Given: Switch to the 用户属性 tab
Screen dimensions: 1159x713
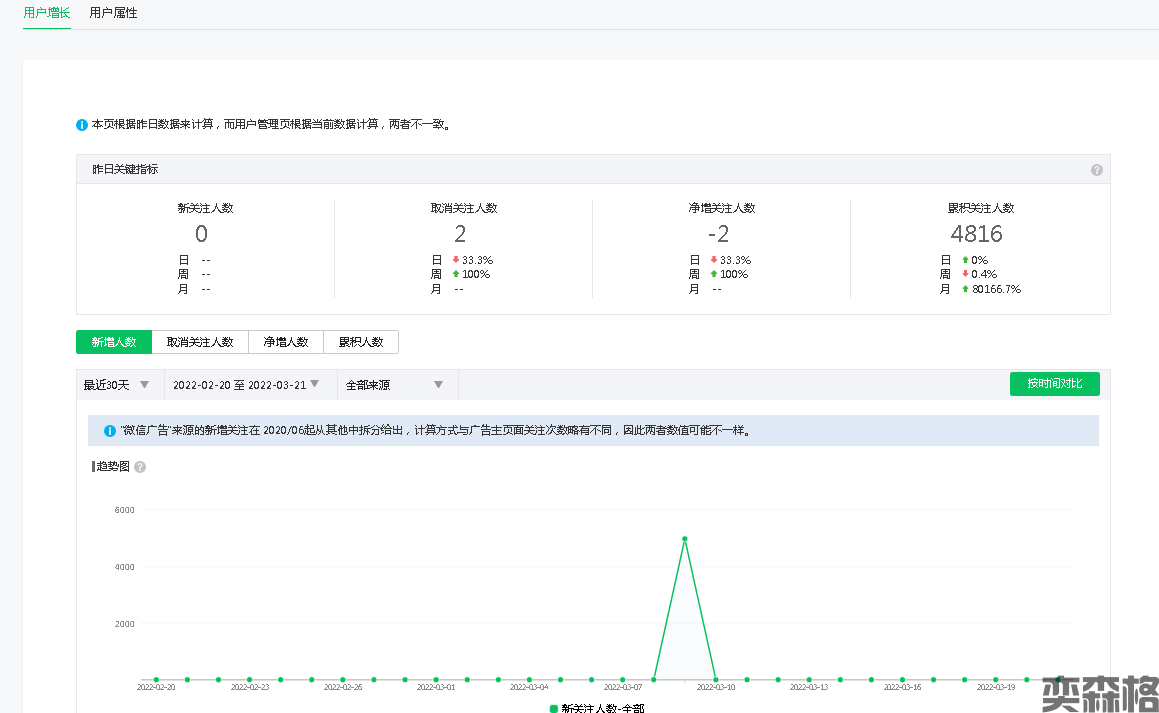Looking at the screenshot, I should pos(113,13).
